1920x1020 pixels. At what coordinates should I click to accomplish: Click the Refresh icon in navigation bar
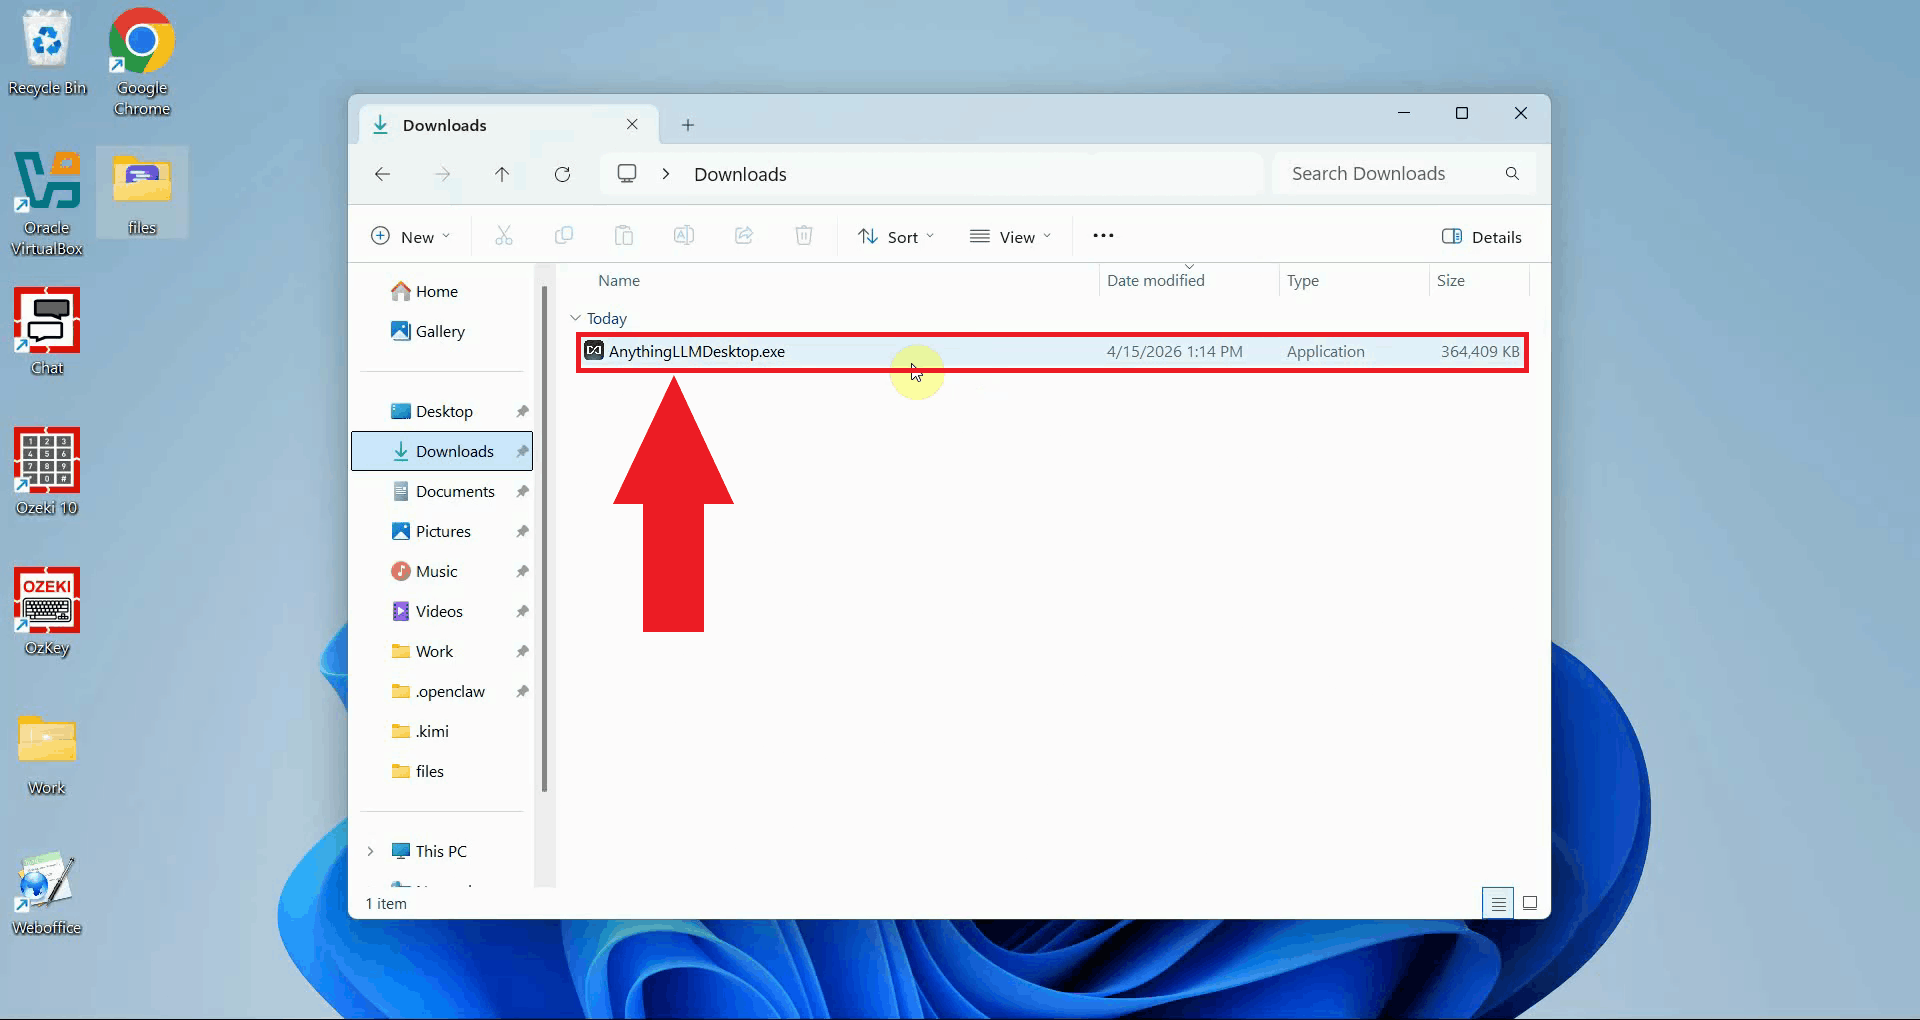562,174
